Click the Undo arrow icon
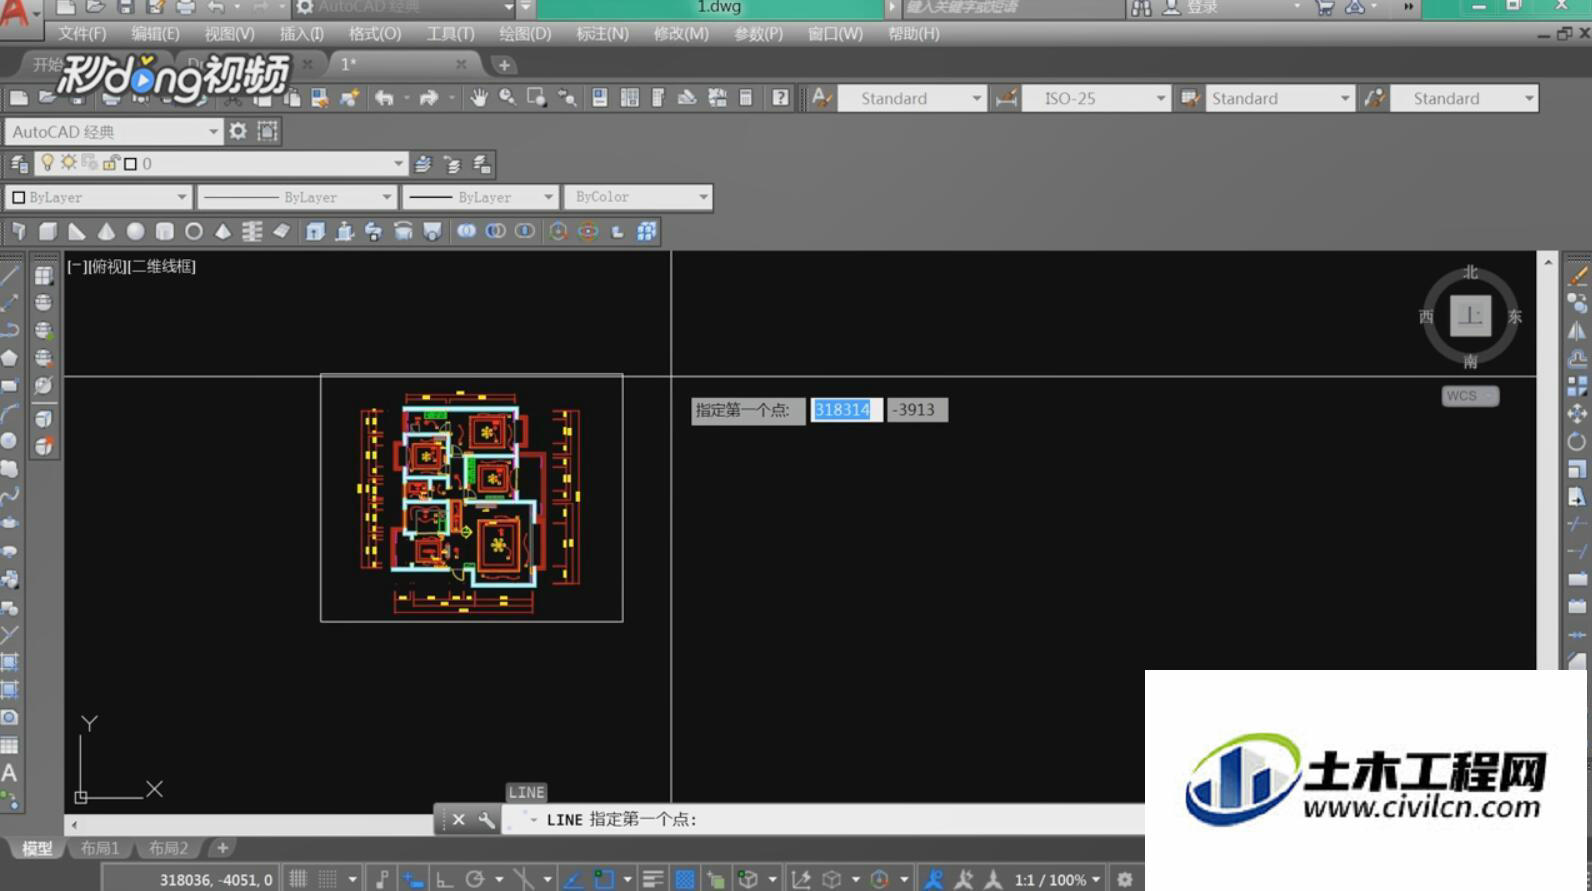This screenshot has height=891, width=1592. click(384, 98)
